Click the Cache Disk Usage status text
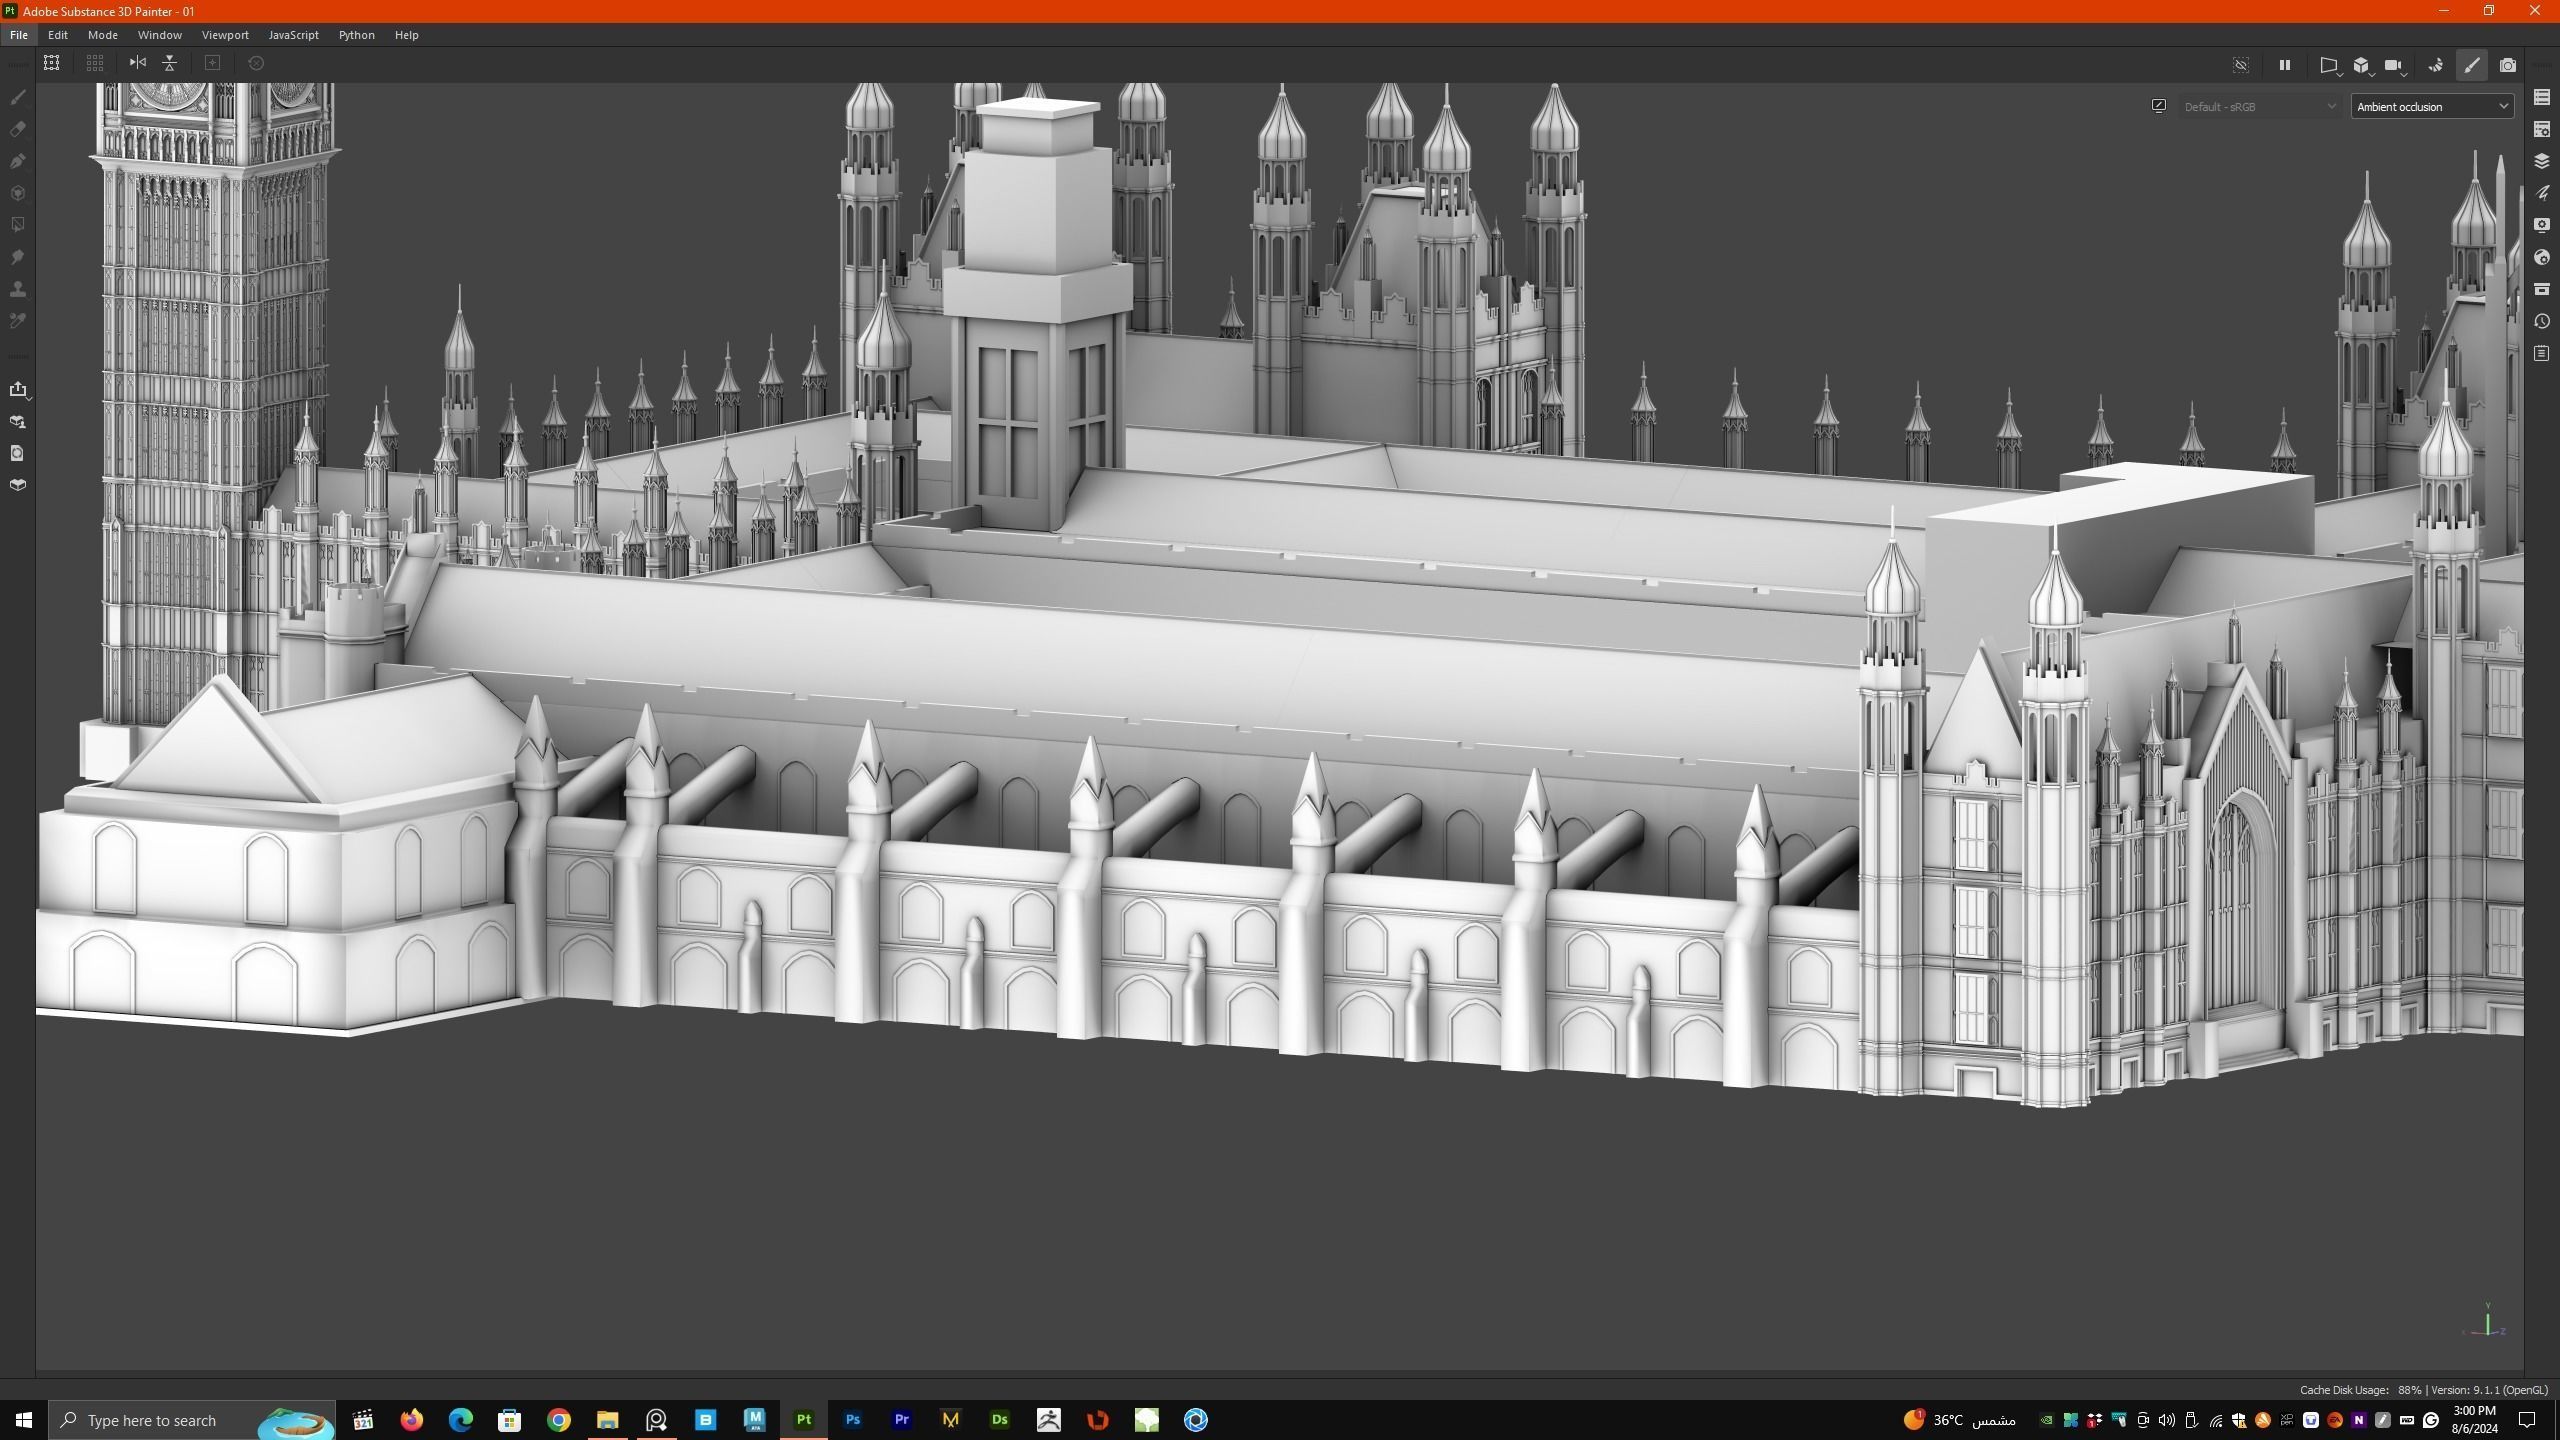 pyautogui.click(x=2360, y=1390)
